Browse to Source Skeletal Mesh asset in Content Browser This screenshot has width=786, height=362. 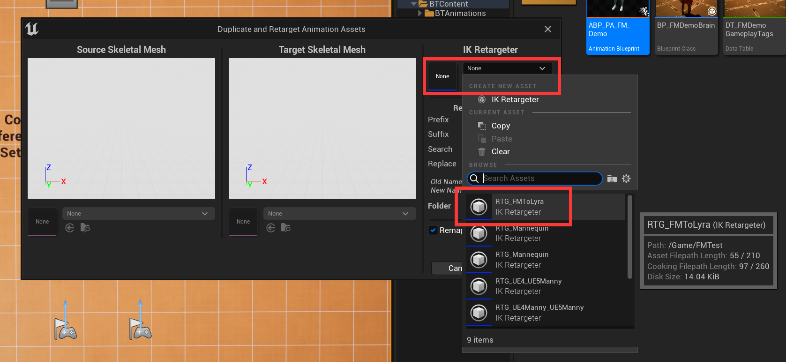tap(85, 228)
